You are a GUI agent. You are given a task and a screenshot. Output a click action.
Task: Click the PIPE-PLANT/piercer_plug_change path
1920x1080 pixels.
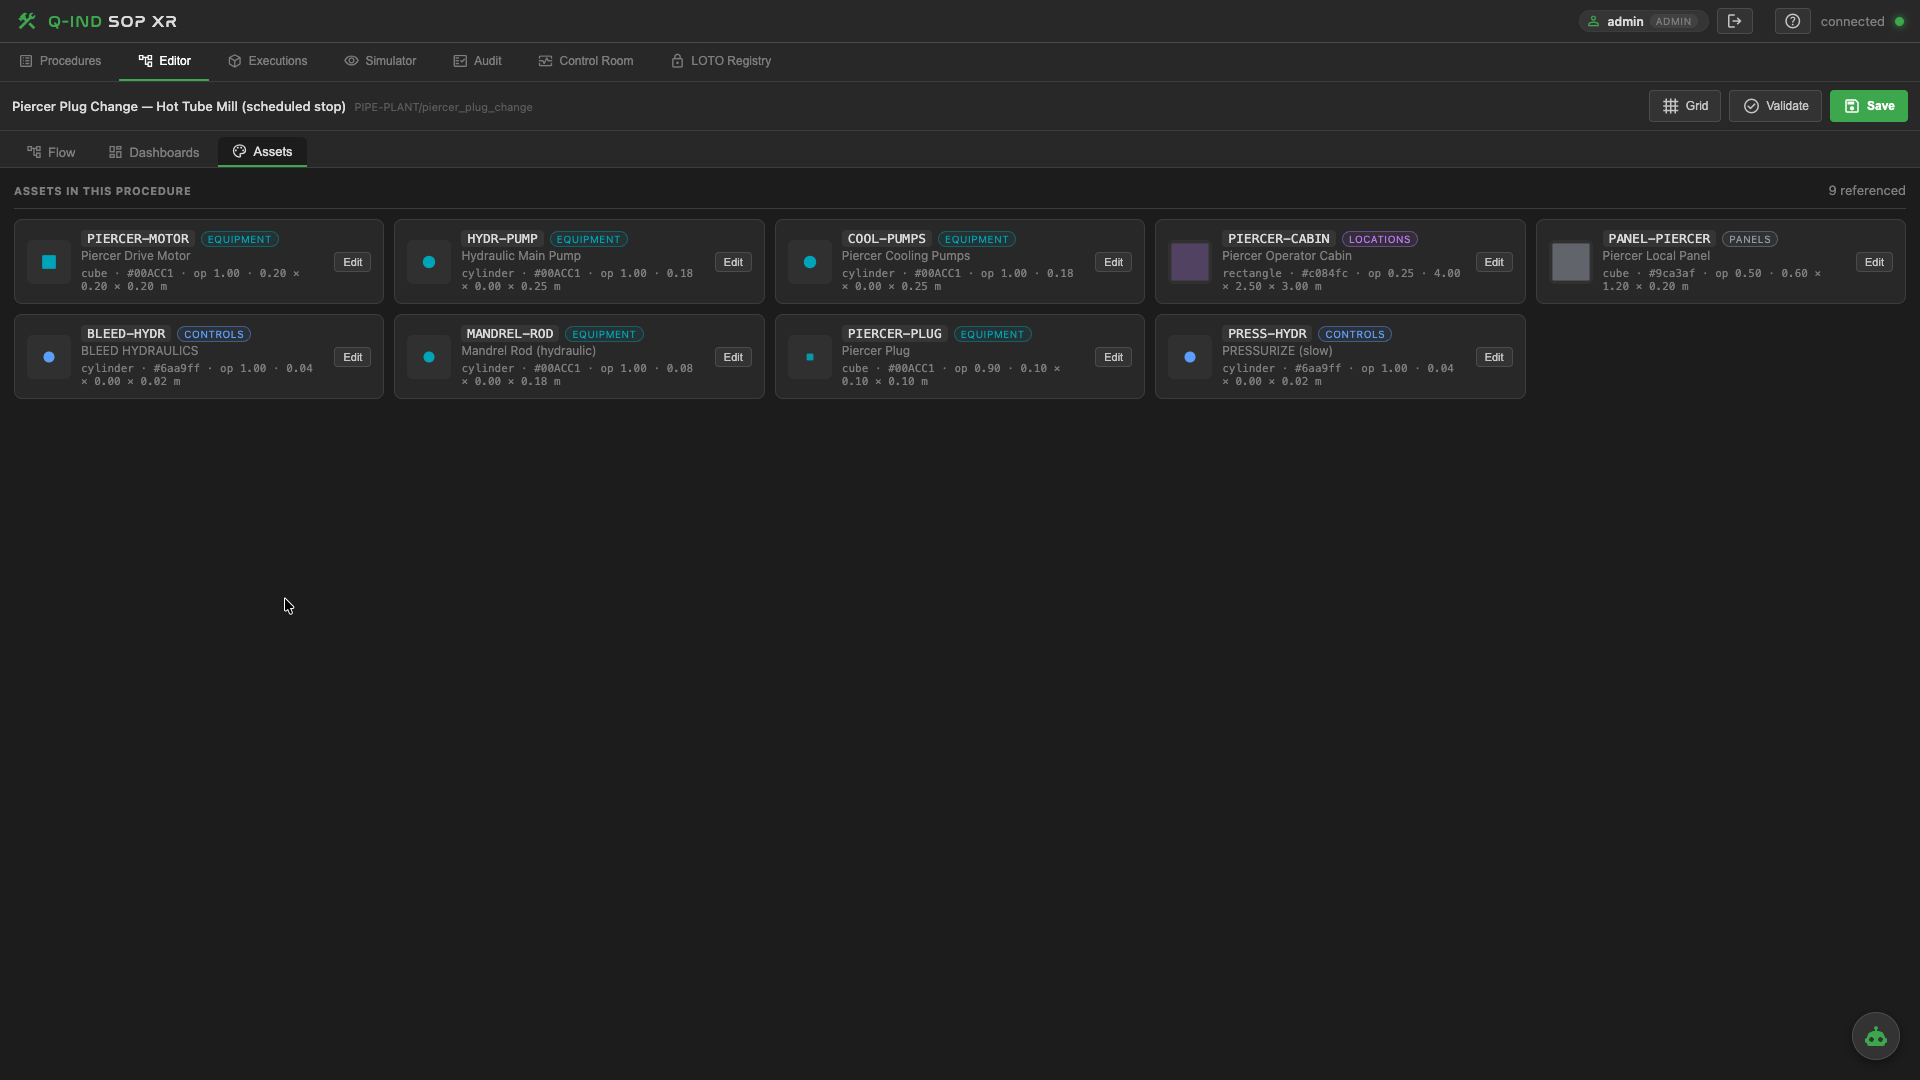[443, 107]
